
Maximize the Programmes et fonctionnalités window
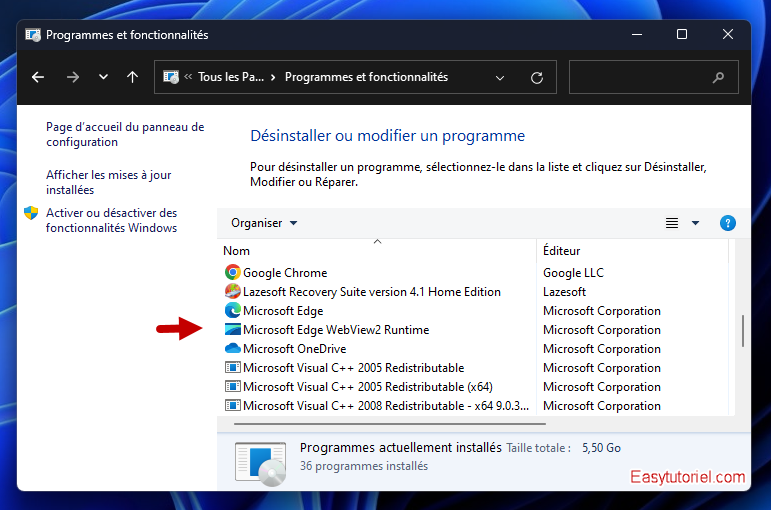point(682,34)
